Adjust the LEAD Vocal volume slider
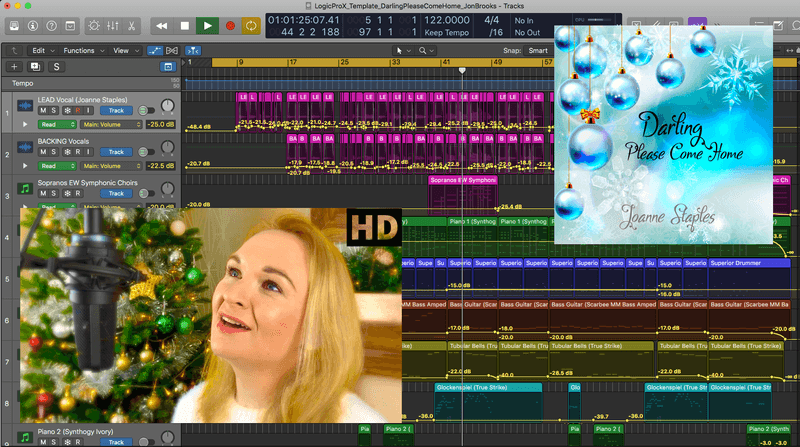 [146, 110]
